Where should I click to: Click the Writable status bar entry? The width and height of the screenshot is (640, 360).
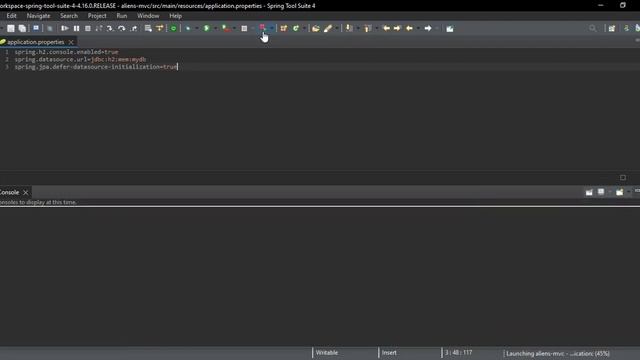(327, 353)
